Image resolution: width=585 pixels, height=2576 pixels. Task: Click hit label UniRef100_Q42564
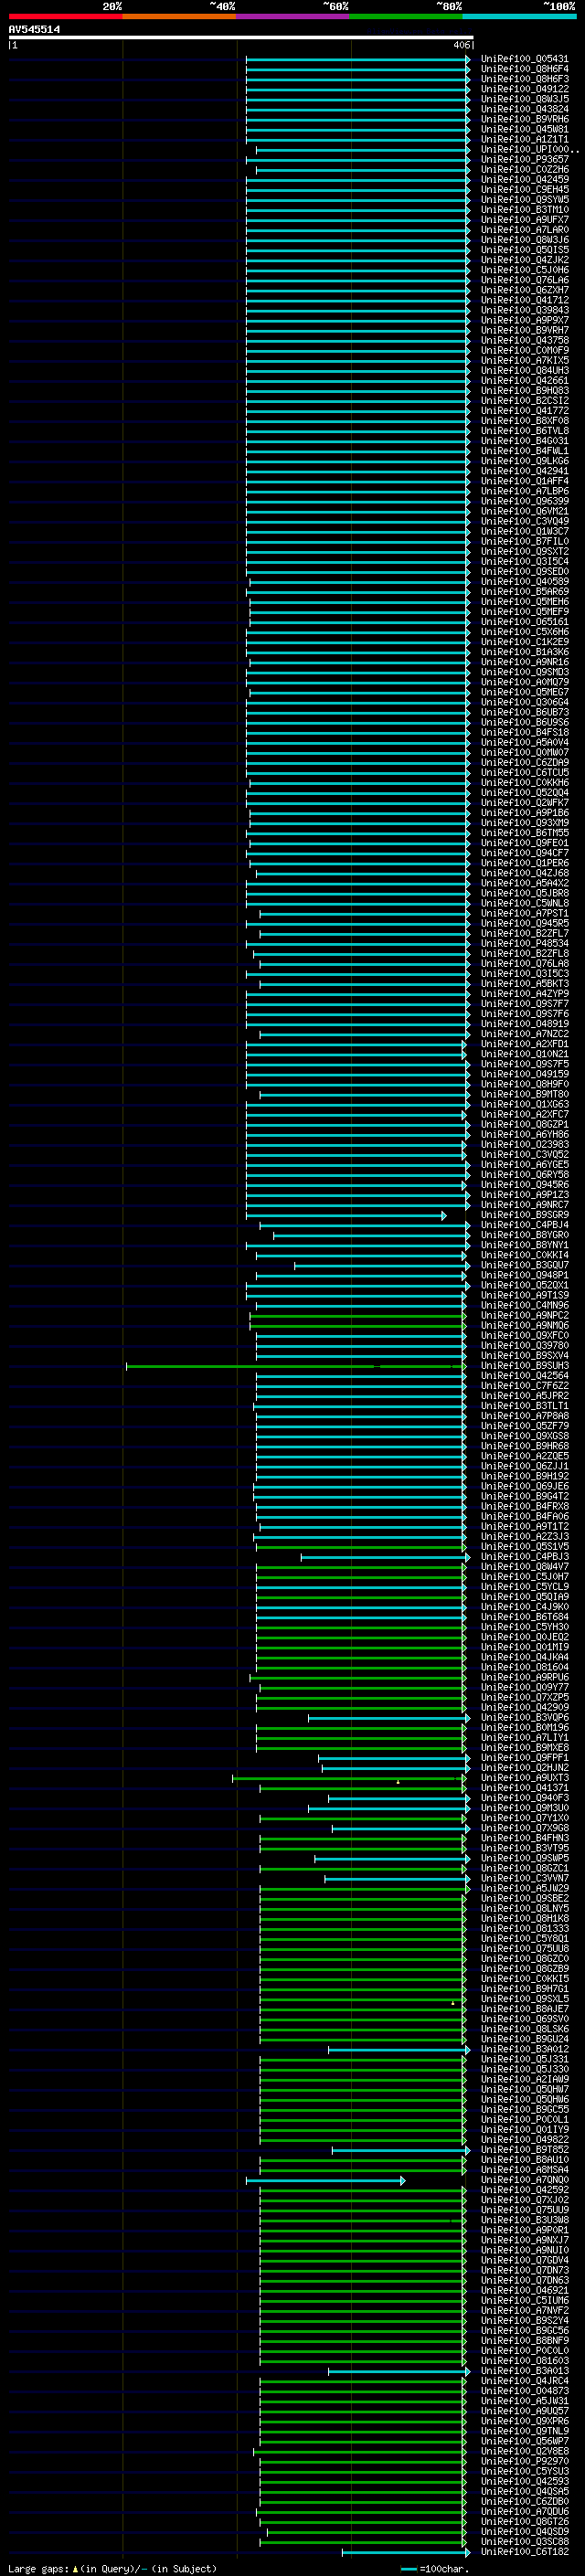pos(524,1376)
